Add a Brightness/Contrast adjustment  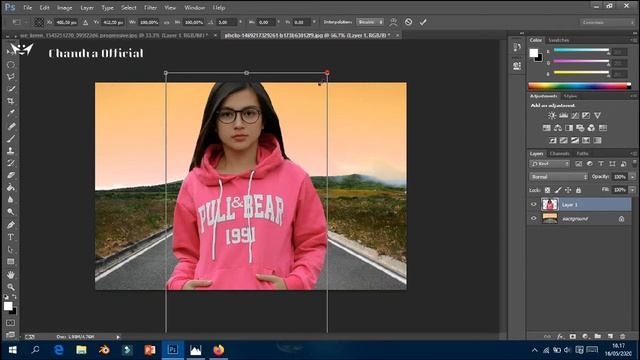(x=552, y=116)
